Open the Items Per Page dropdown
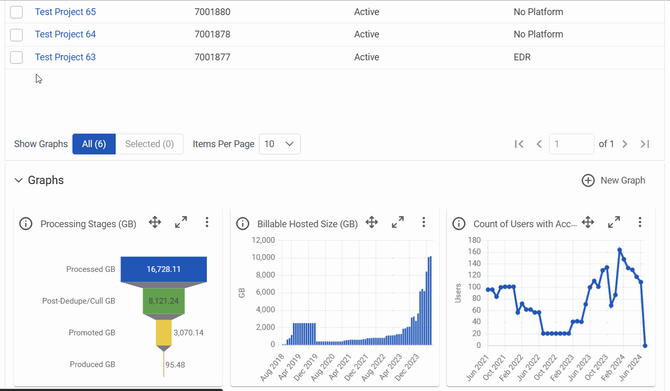Screen dimensions: 670x391 tap(279, 144)
